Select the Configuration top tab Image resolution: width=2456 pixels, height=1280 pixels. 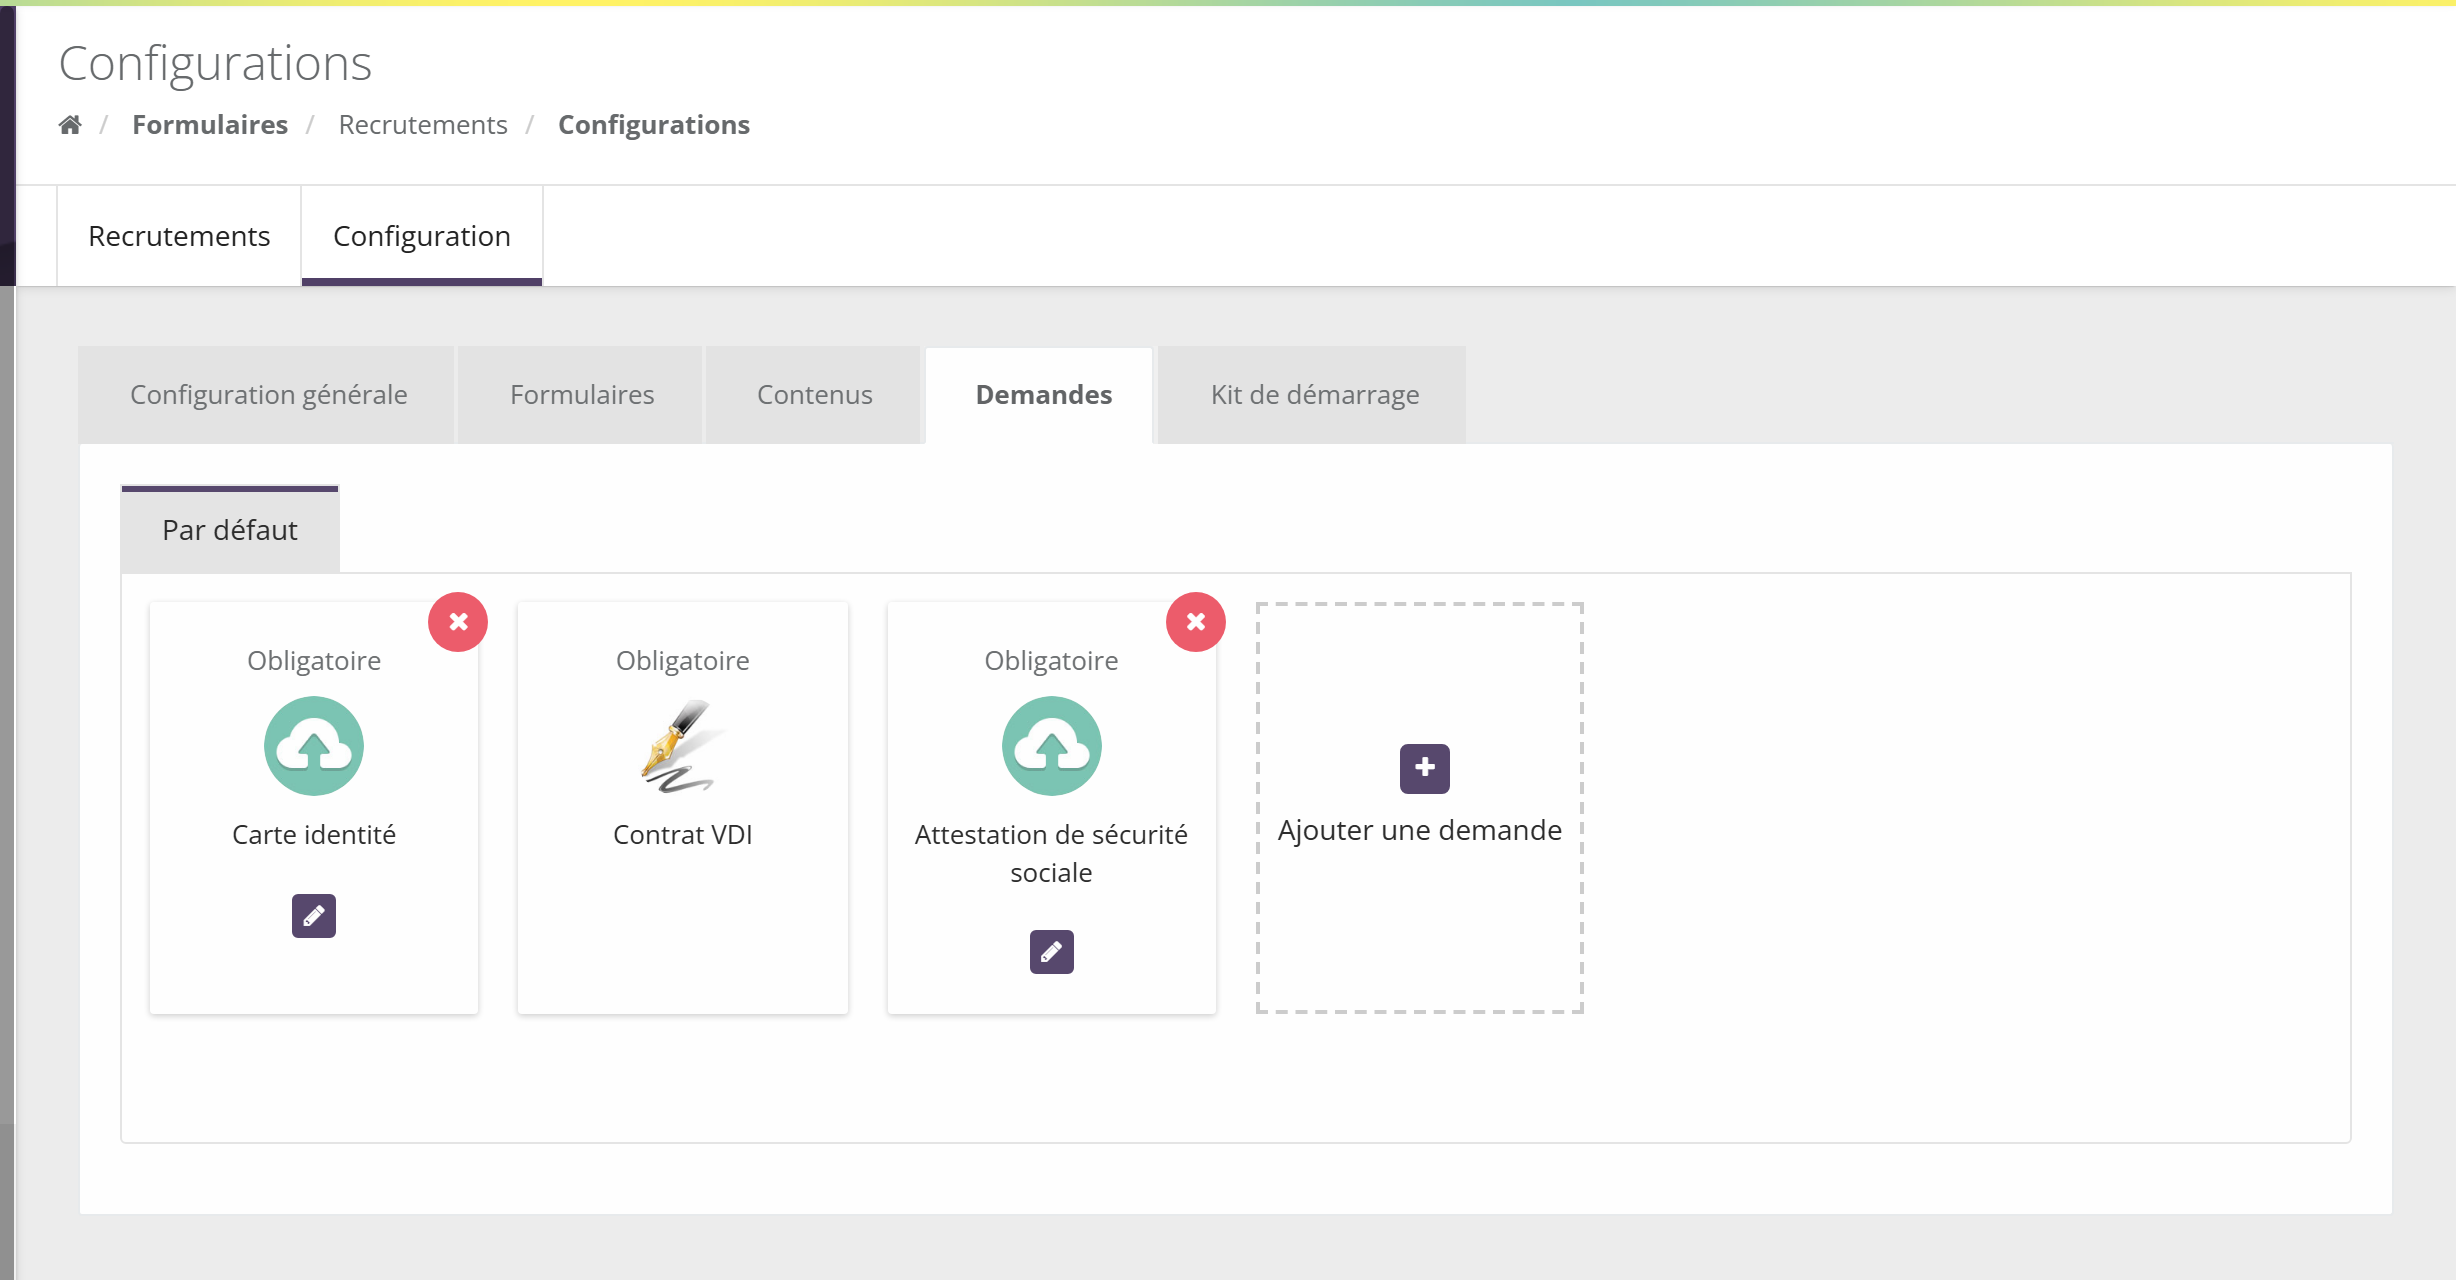tap(422, 236)
